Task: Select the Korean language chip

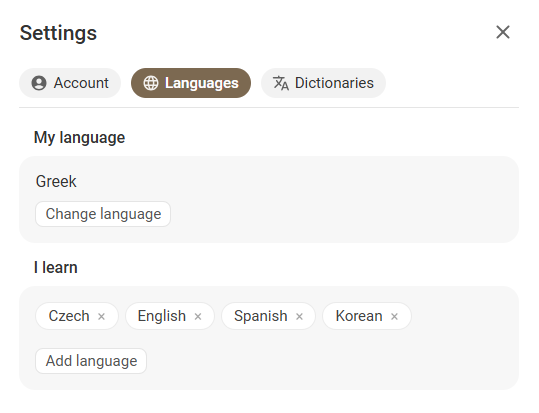Action: point(367,316)
